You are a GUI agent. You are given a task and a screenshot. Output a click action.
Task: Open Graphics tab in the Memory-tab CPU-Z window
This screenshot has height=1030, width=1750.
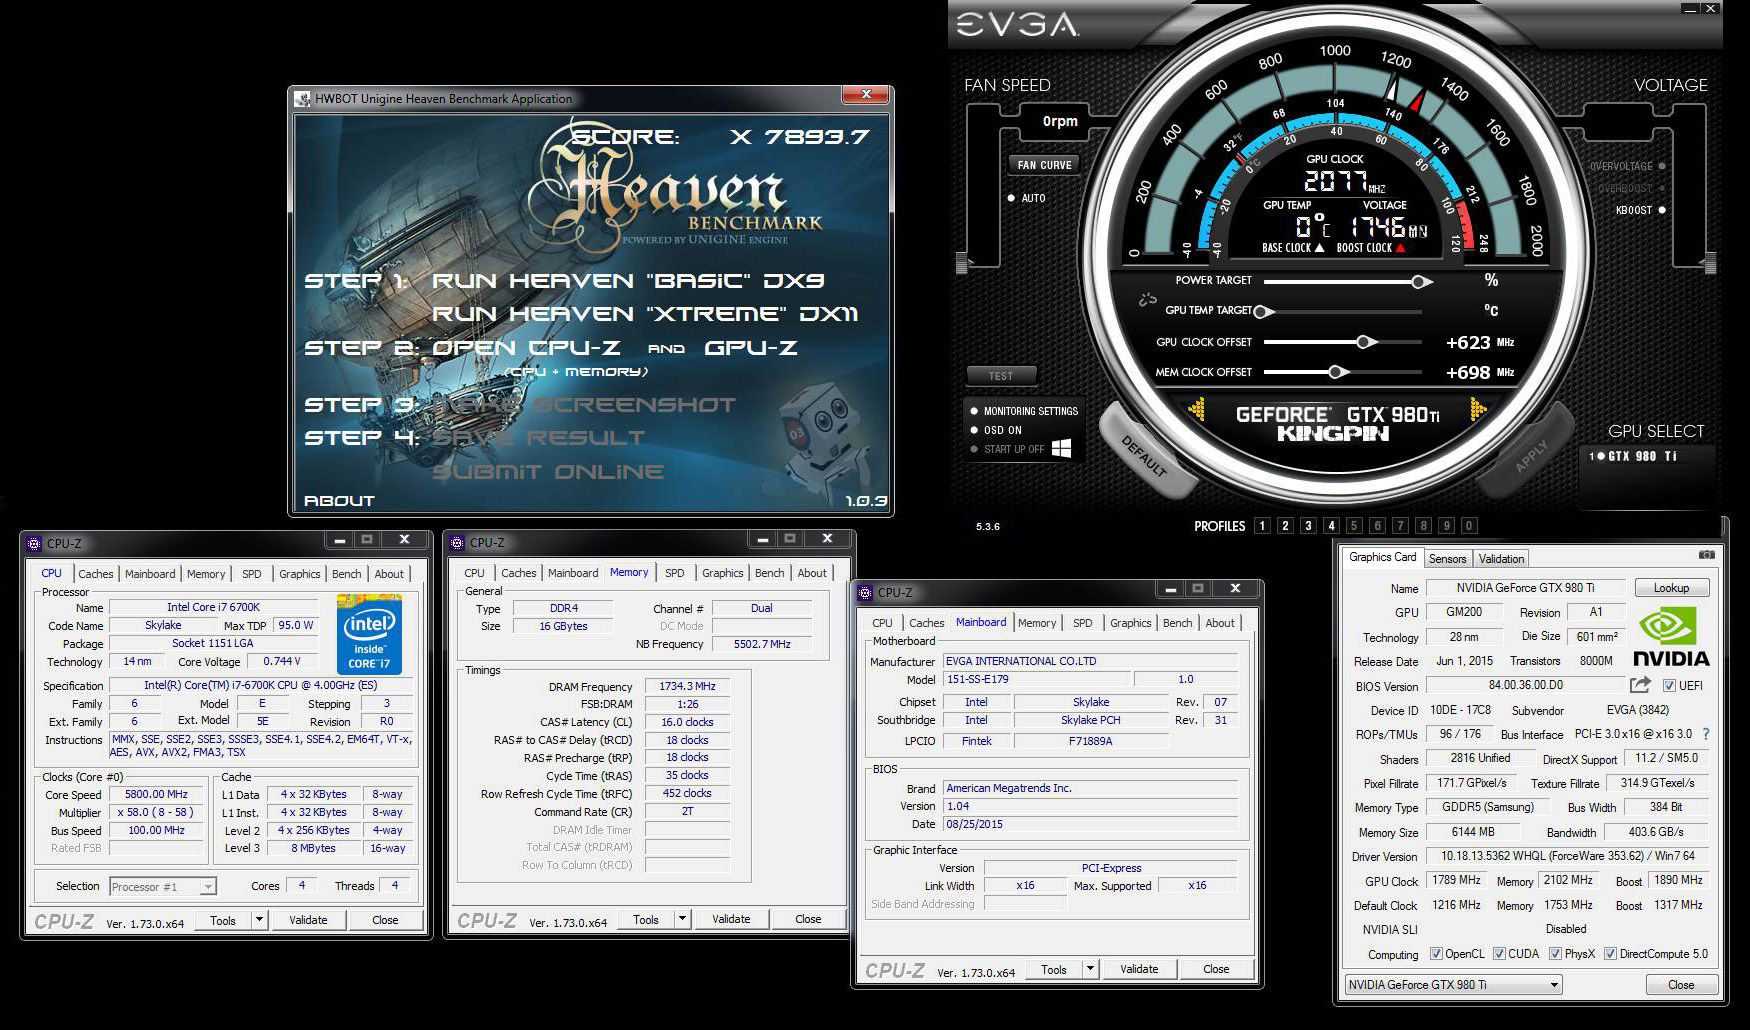click(722, 573)
